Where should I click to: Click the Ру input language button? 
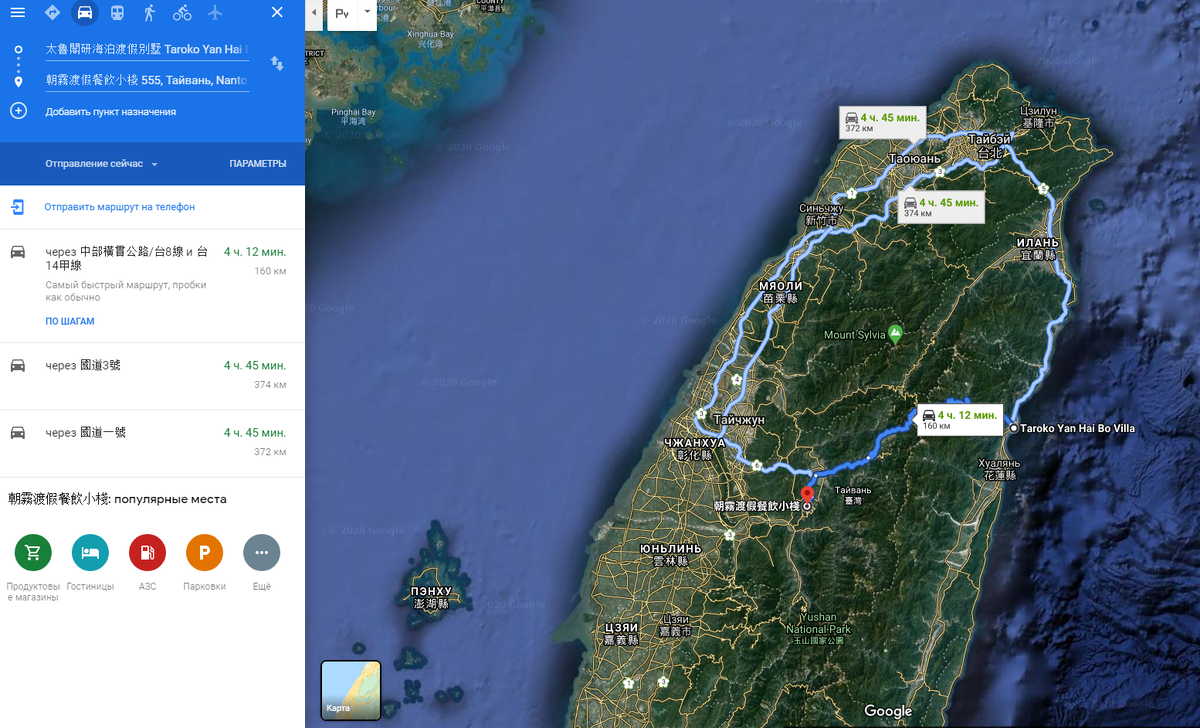tap(343, 14)
